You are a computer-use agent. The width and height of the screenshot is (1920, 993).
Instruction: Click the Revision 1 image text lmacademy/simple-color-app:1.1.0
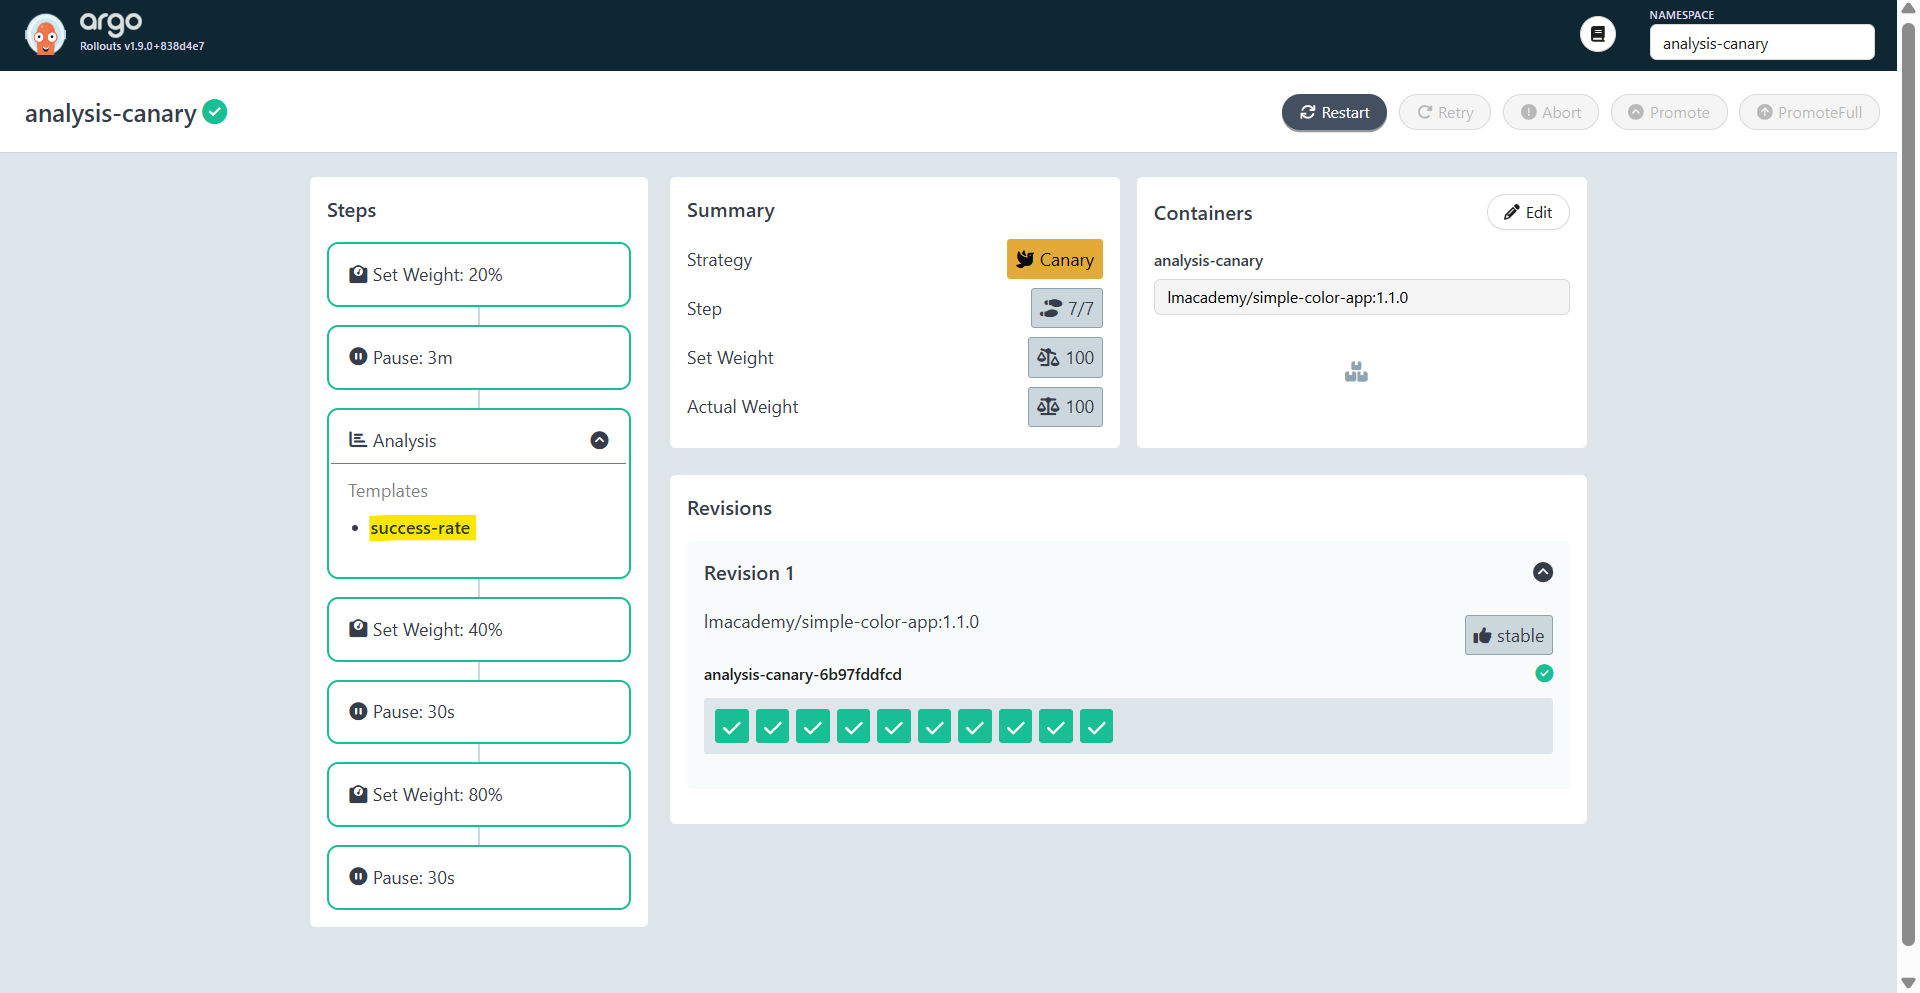(841, 622)
